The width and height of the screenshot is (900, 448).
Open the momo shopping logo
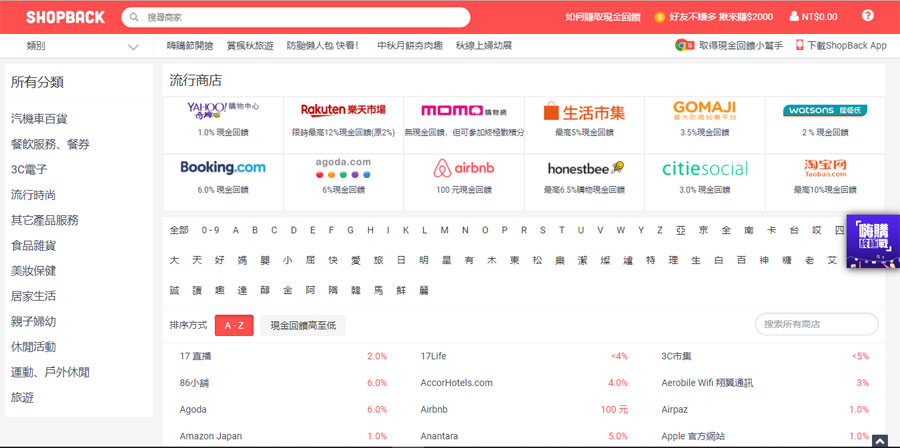pos(464,110)
